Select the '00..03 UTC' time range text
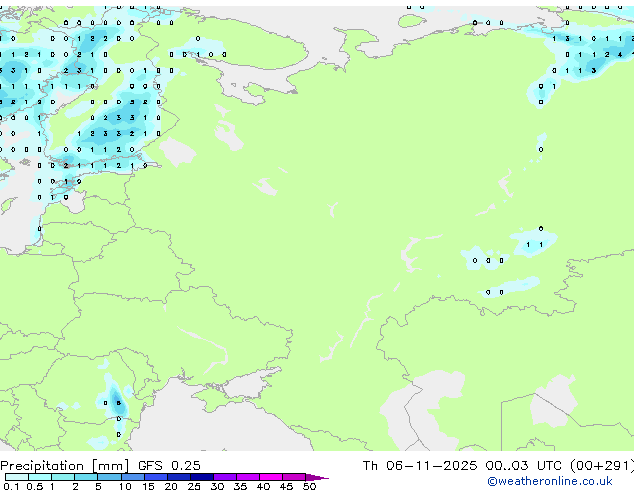Viewport: 634px width, 490px height. point(524,466)
